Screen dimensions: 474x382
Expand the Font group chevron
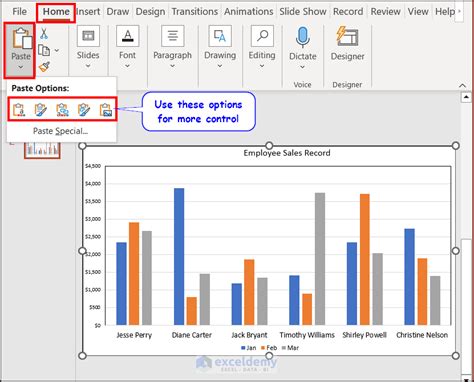pyautogui.click(x=127, y=66)
